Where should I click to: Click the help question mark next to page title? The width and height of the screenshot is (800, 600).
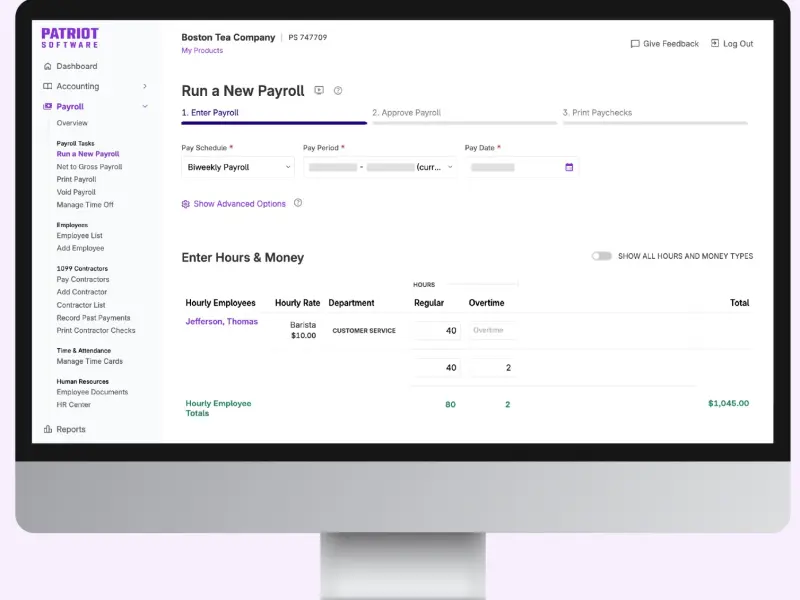click(338, 91)
